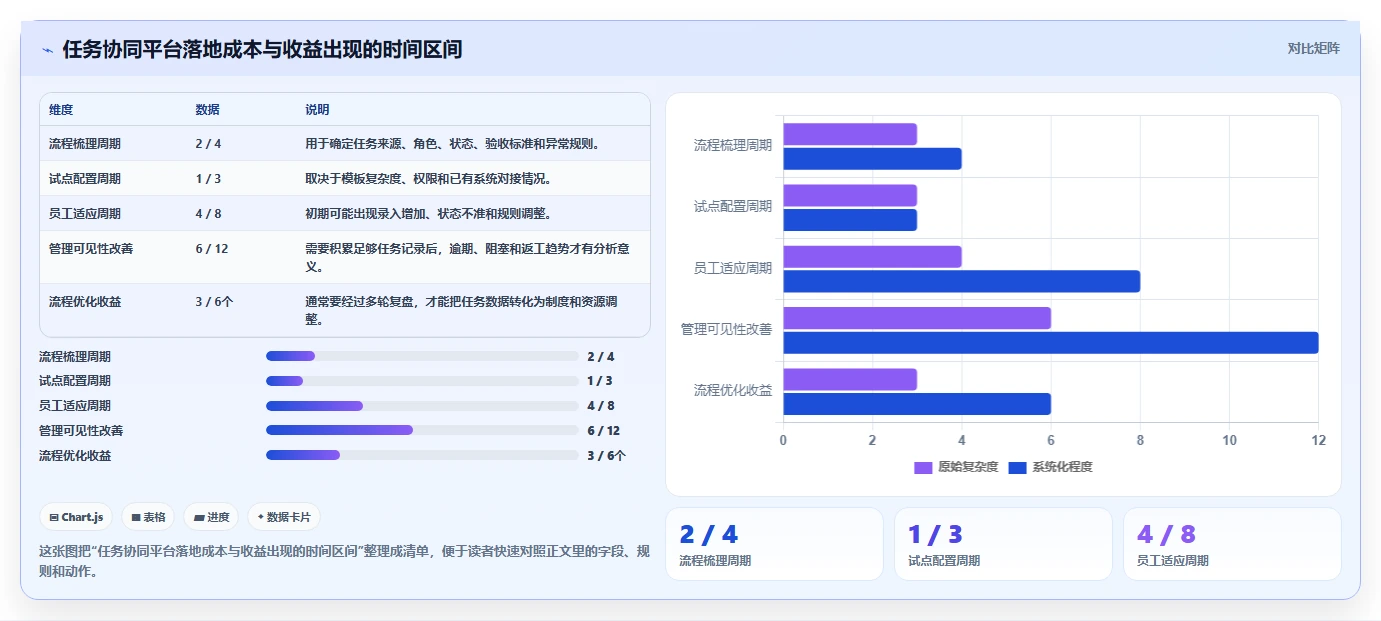Click the small icon before the page title
1381x621 pixels.
(x=47, y=50)
